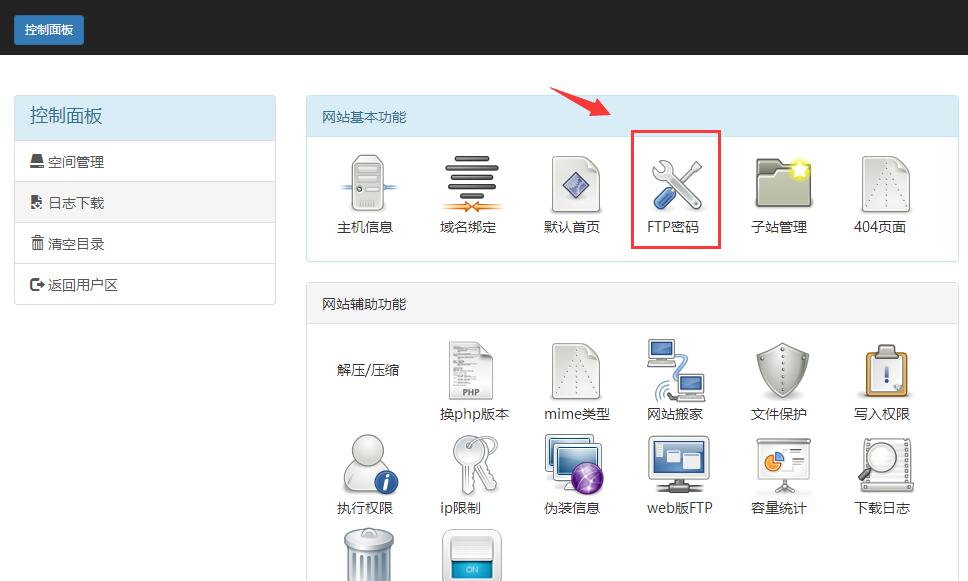Open the web版FTP monitor icon
Screen dimensions: 968x581
[678, 464]
